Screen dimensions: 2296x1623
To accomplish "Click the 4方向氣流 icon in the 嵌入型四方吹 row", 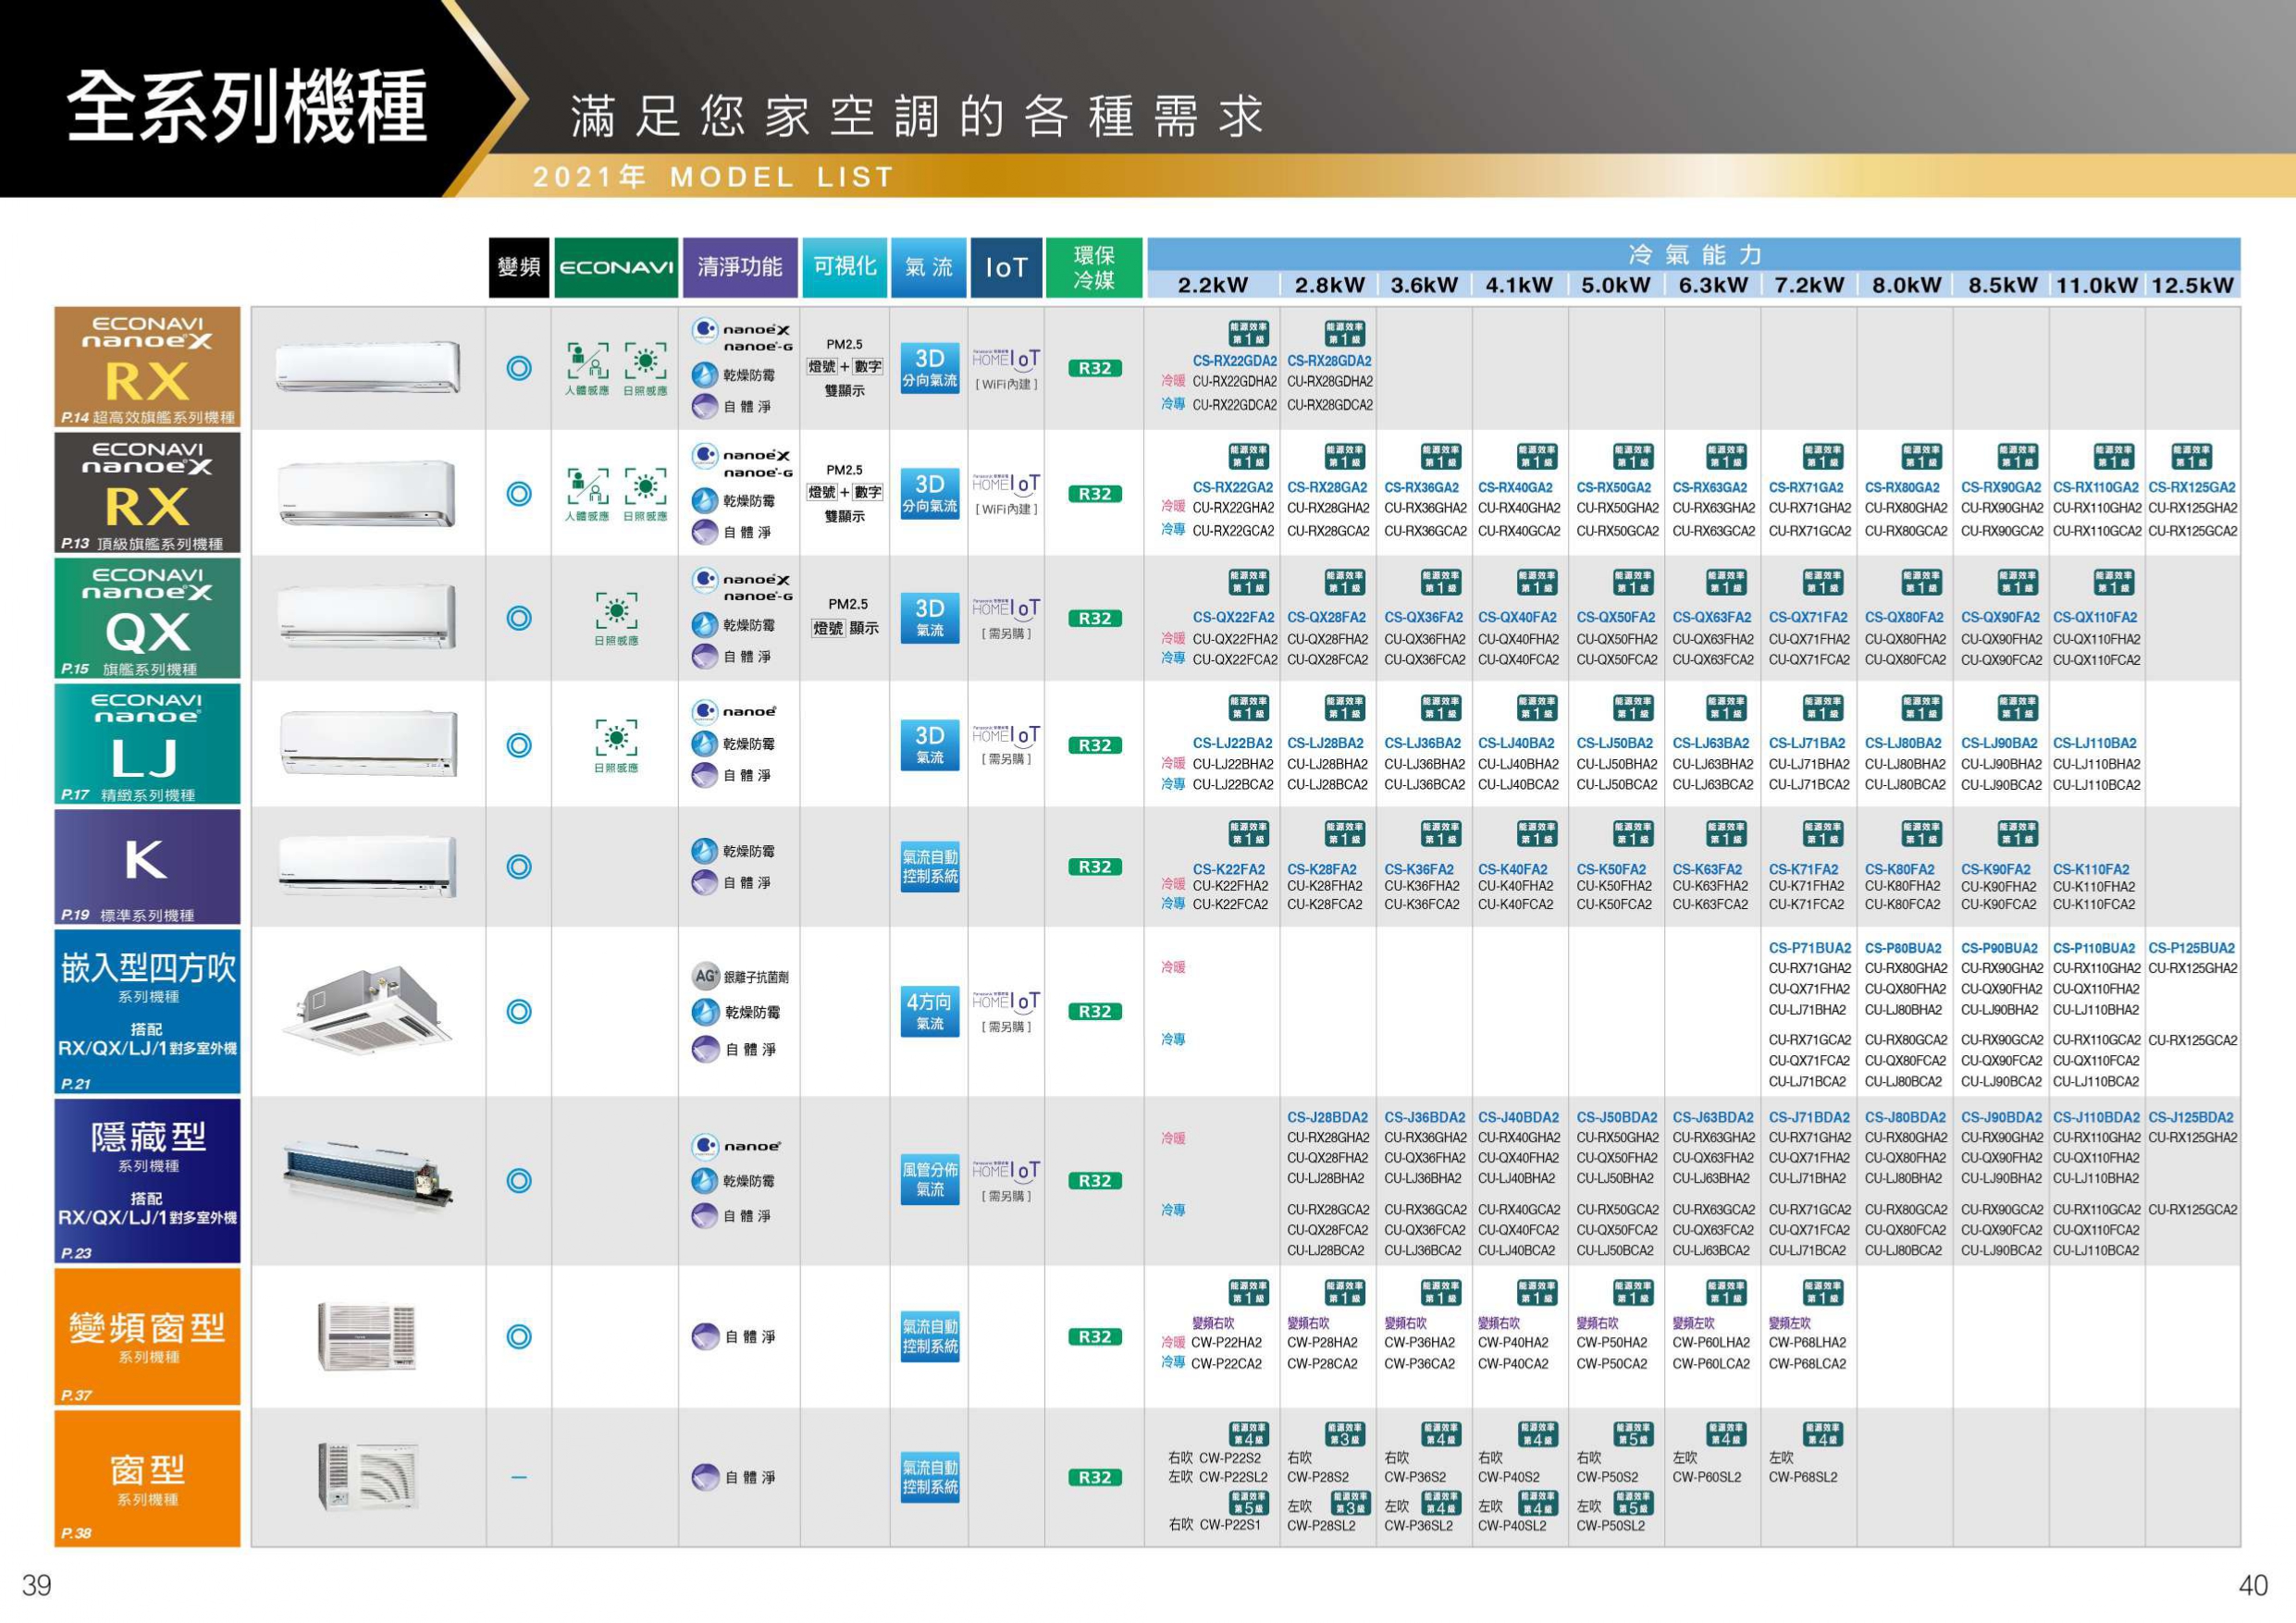I will (929, 1011).
